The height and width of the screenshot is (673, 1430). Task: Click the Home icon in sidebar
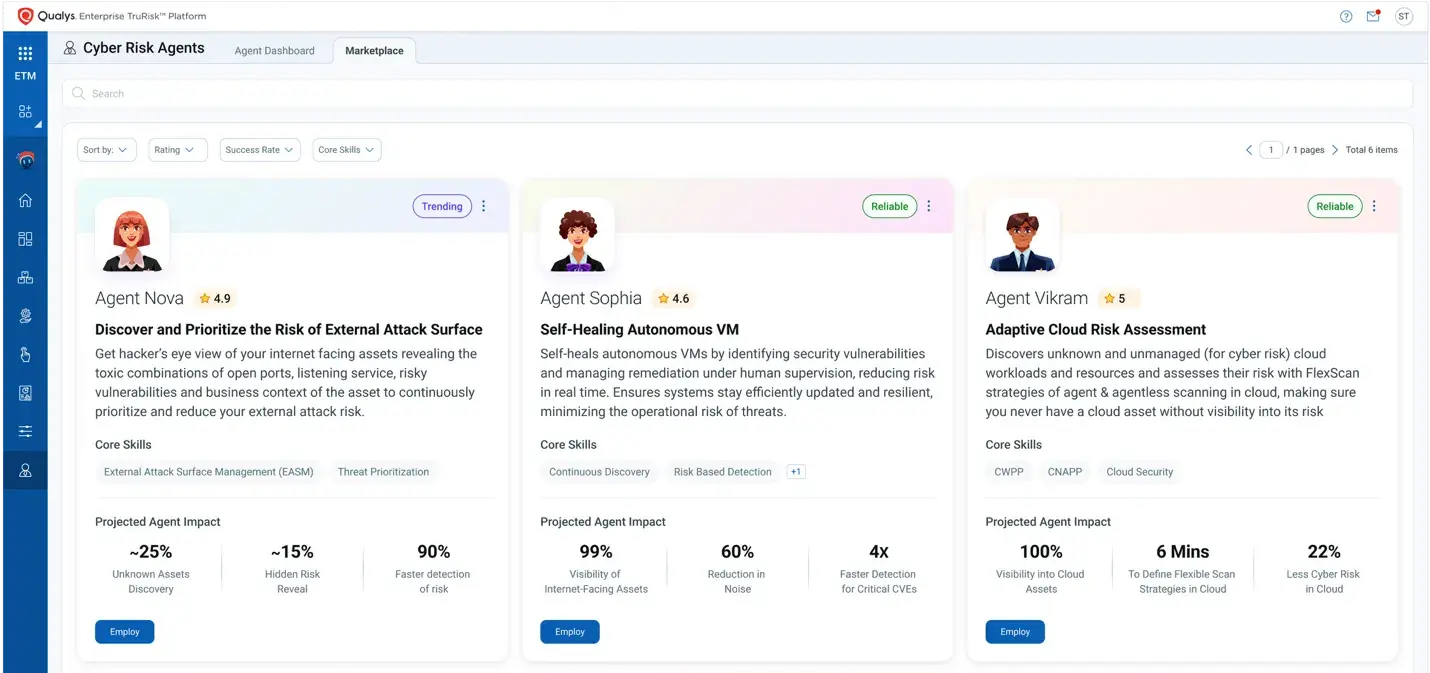[25, 200]
